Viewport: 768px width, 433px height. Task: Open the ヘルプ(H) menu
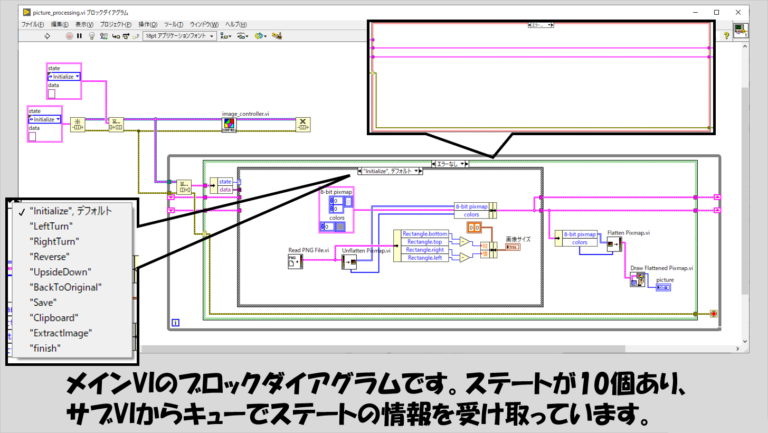click(x=236, y=24)
